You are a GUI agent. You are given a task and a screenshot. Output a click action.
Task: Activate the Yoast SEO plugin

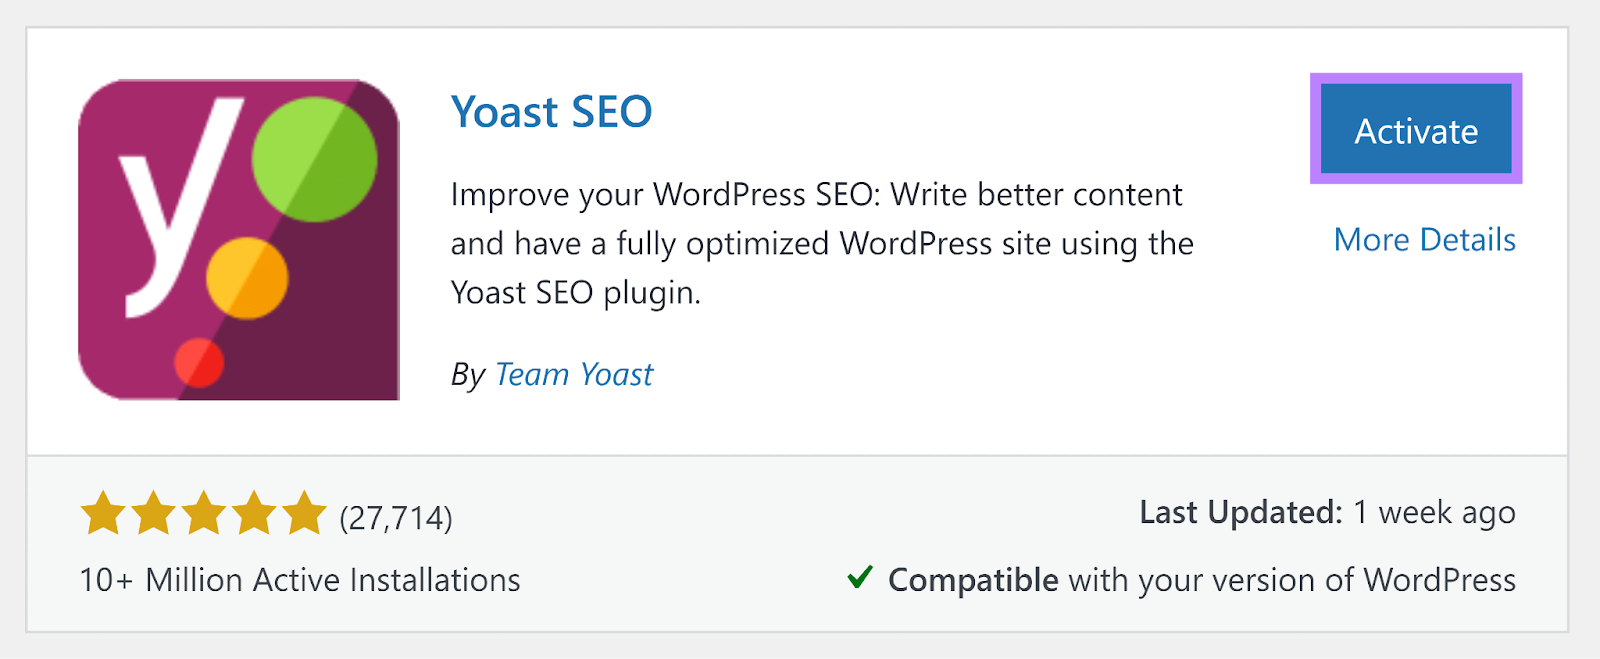pos(1416,130)
